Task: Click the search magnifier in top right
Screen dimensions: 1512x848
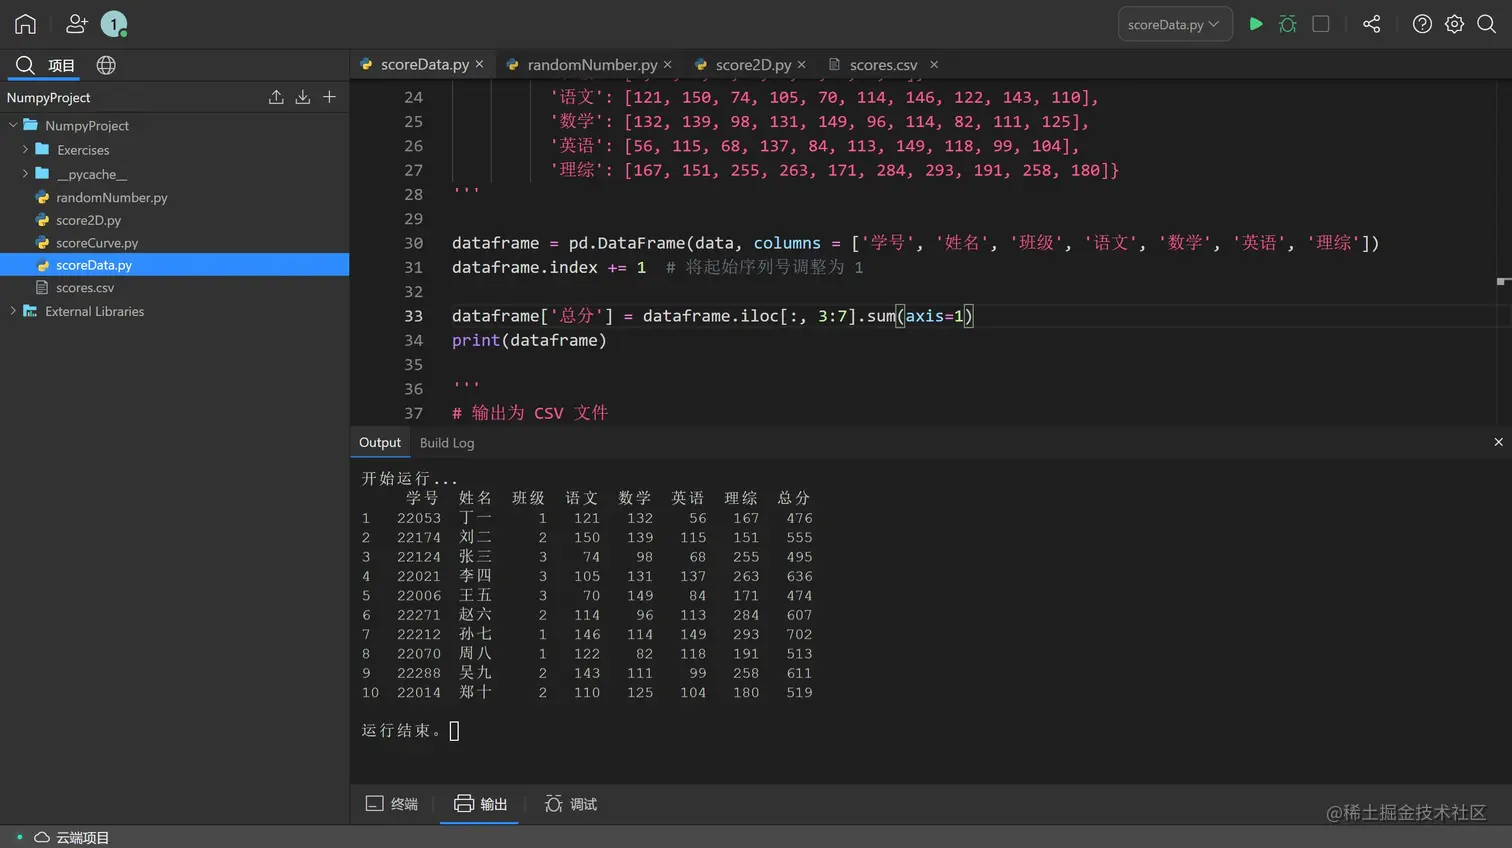Action: (1487, 24)
